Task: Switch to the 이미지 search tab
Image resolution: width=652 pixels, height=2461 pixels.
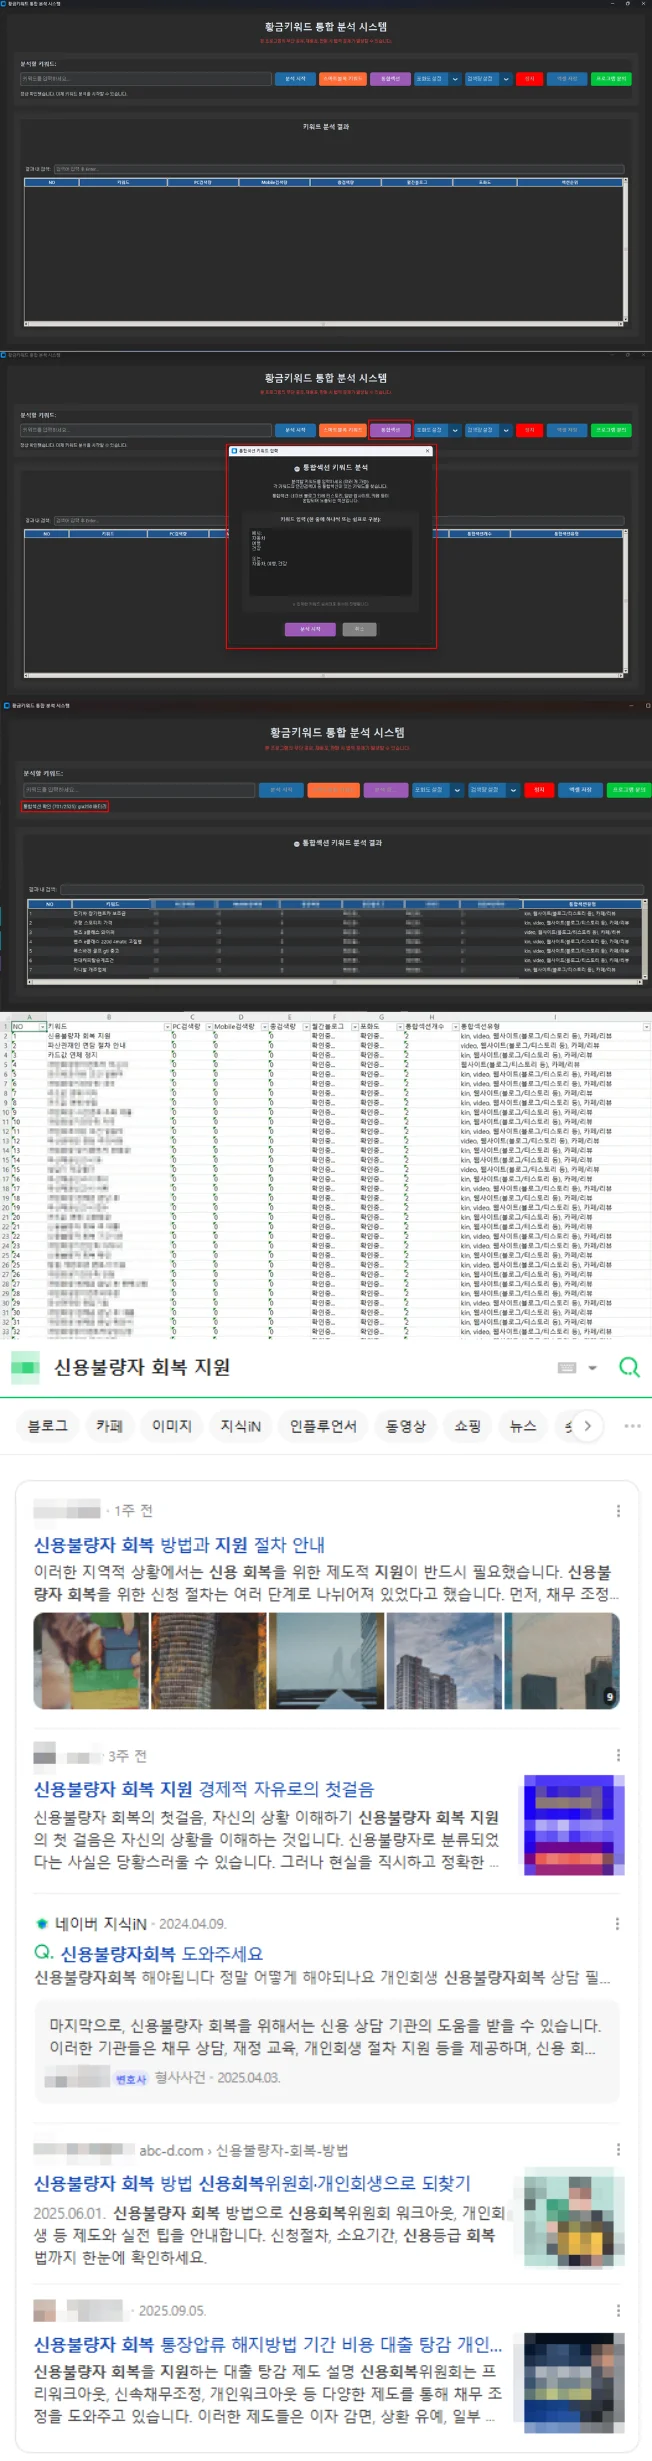Action: click(171, 1426)
